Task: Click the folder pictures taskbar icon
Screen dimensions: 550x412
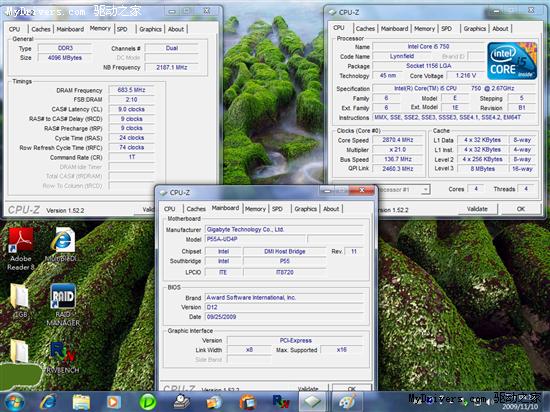Action: [214, 402]
